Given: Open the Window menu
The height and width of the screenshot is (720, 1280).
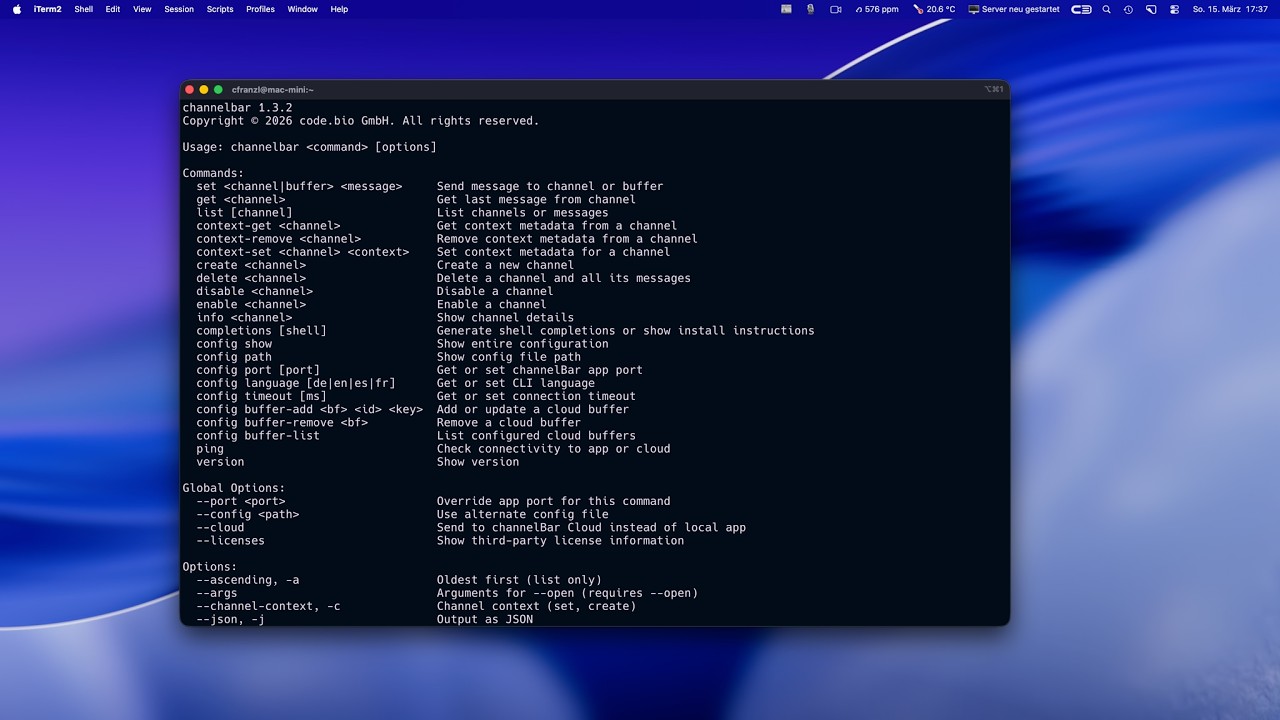Looking at the screenshot, I should pyautogui.click(x=302, y=9).
